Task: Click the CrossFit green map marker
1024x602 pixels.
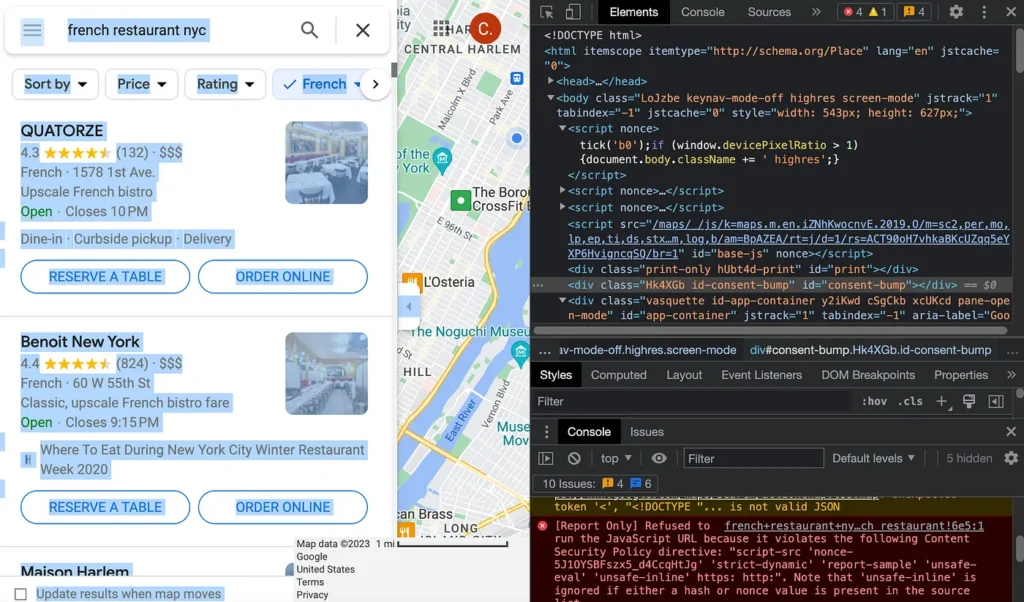Action: 460,200
